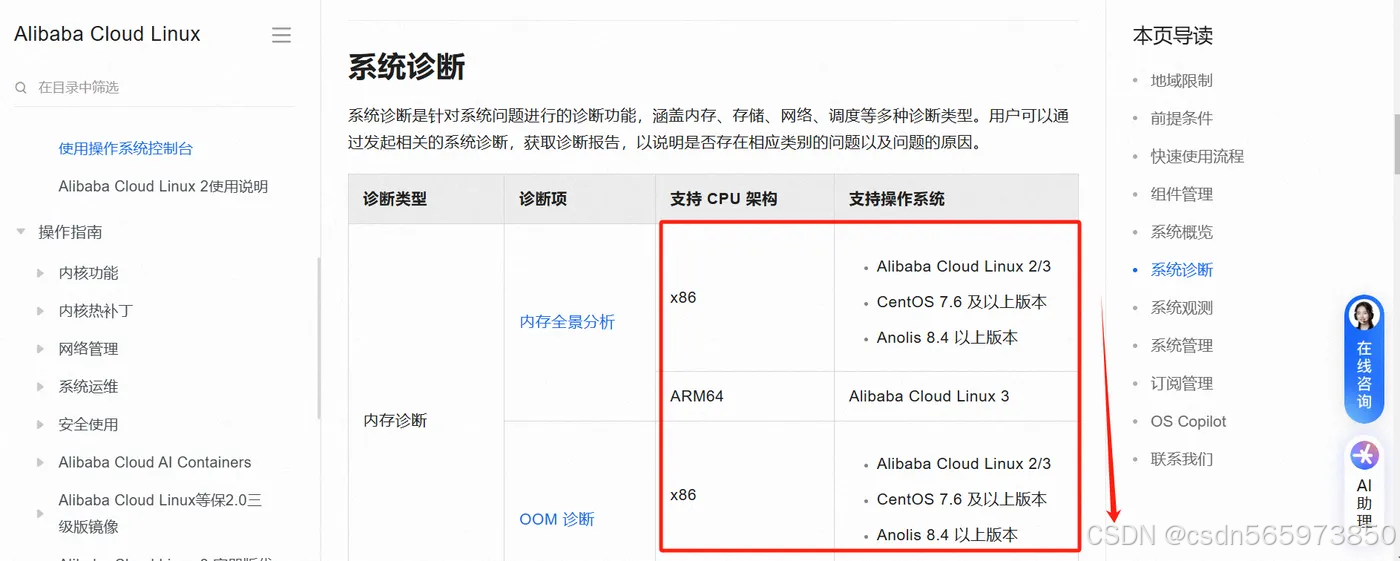Select 网络管理 in the sidebar
1400x561 pixels.
[88, 349]
